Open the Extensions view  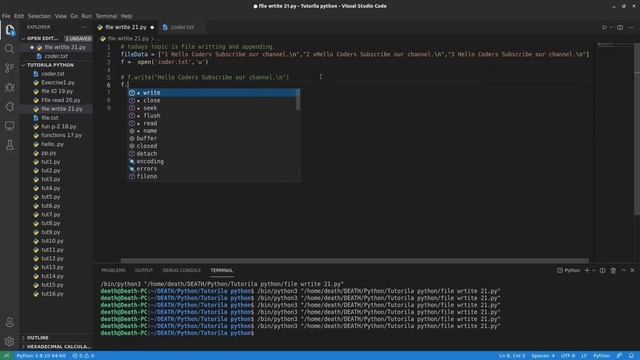coord(9,107)
